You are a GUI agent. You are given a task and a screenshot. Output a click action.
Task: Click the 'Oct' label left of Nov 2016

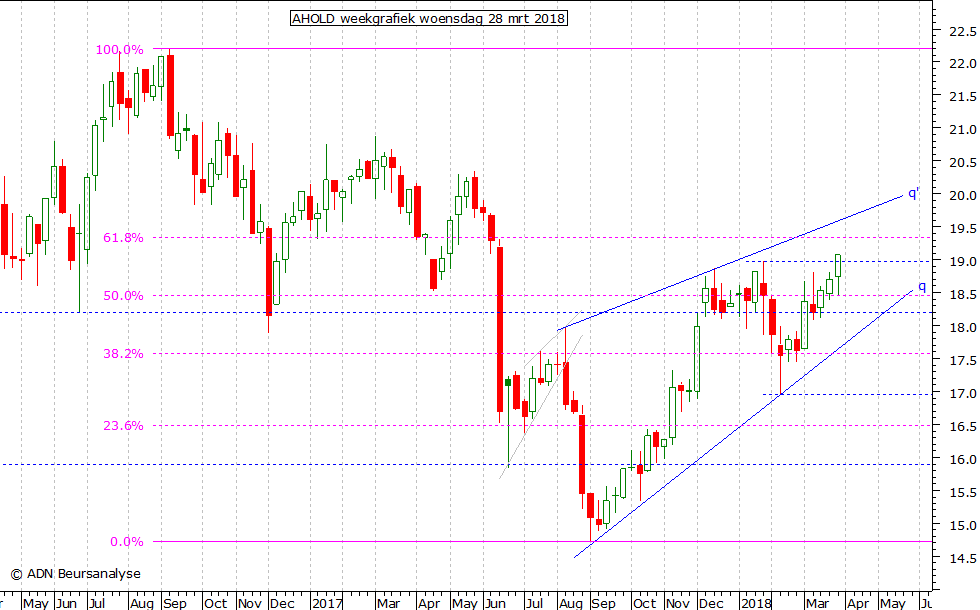(x=215, y=603)
